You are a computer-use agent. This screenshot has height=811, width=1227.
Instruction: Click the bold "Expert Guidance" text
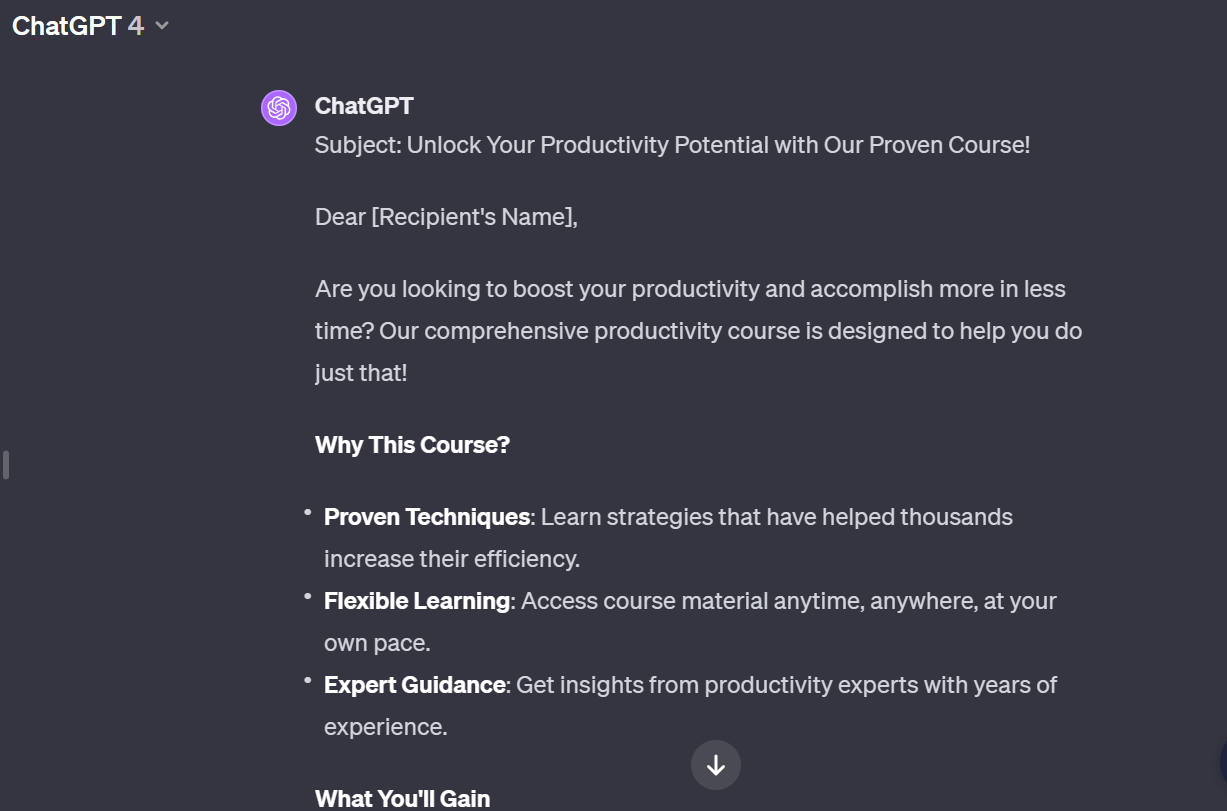[x=415, y=685]
